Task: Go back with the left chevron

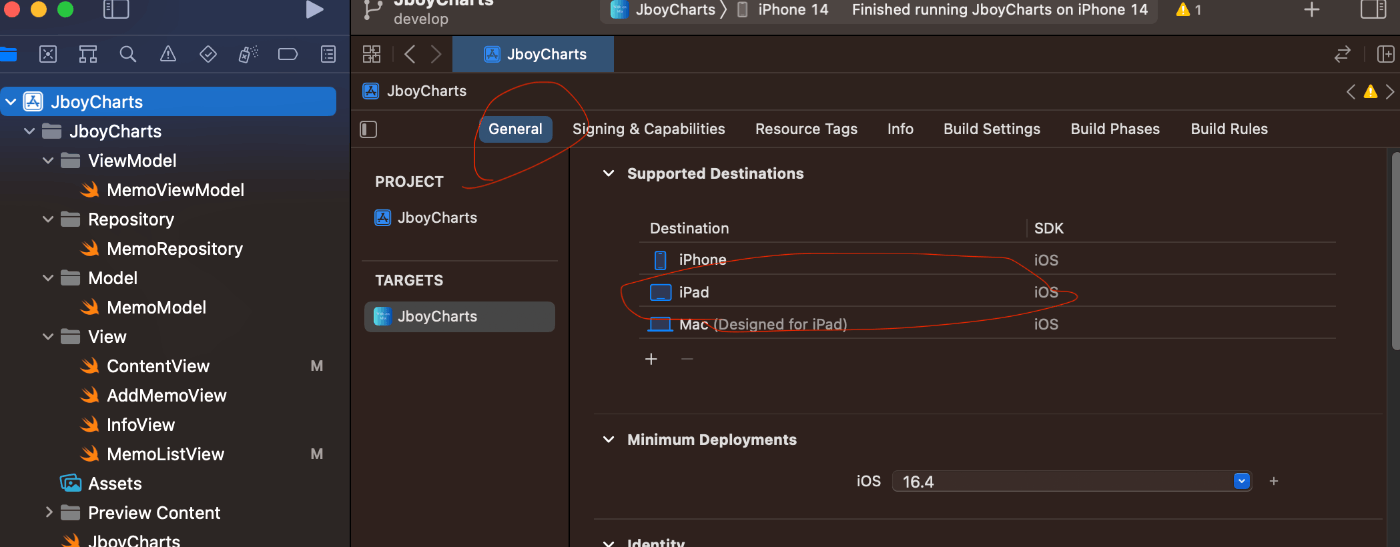Action: [410, 54]
